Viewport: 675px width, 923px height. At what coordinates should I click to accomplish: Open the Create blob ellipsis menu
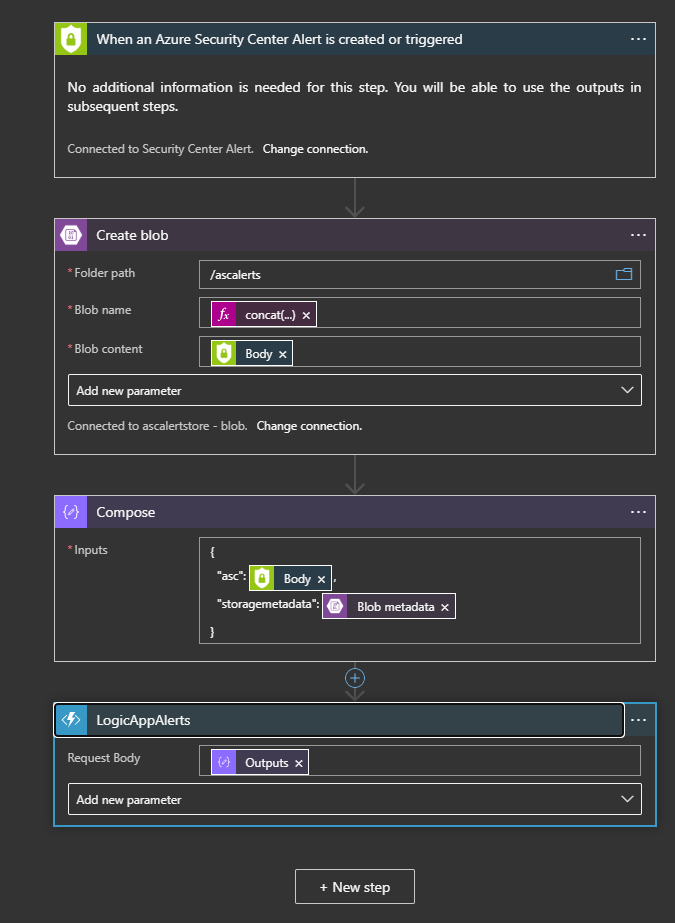click(x=639, y=236)
